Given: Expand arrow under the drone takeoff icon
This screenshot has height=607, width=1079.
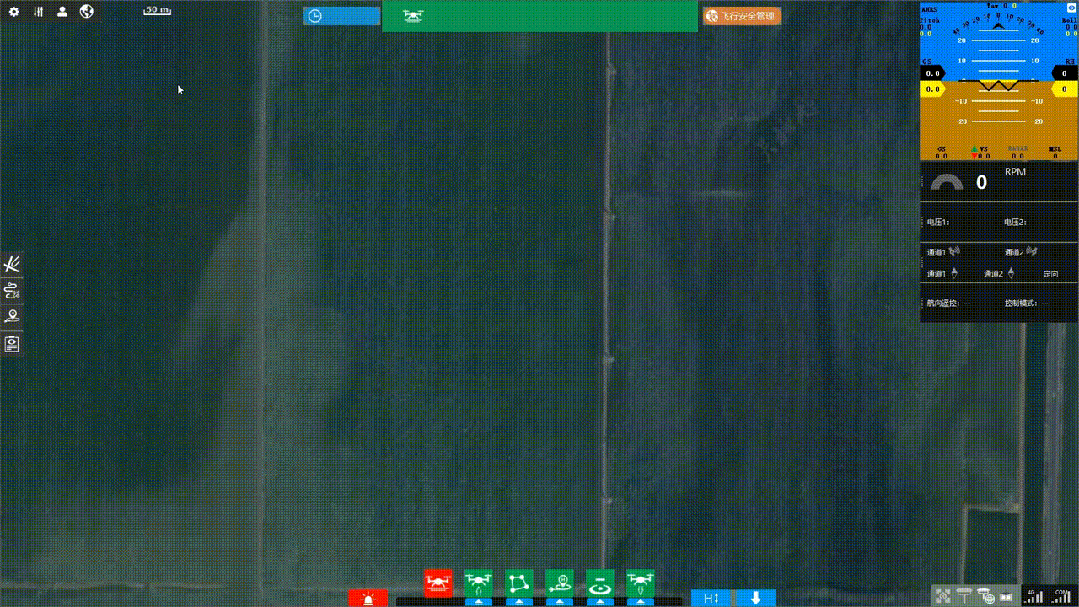Looking at the screenshot, I should click(x=478, y=602).
